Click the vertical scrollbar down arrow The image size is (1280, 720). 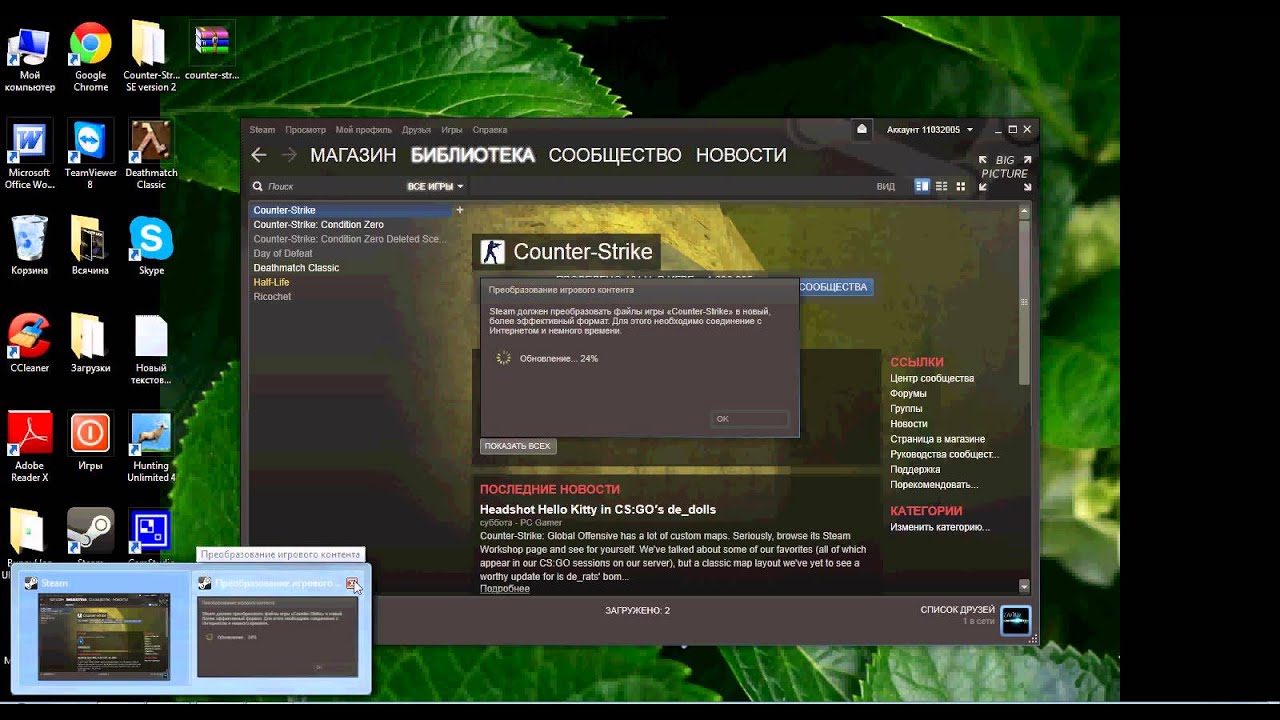click(x=1024, y=586)
